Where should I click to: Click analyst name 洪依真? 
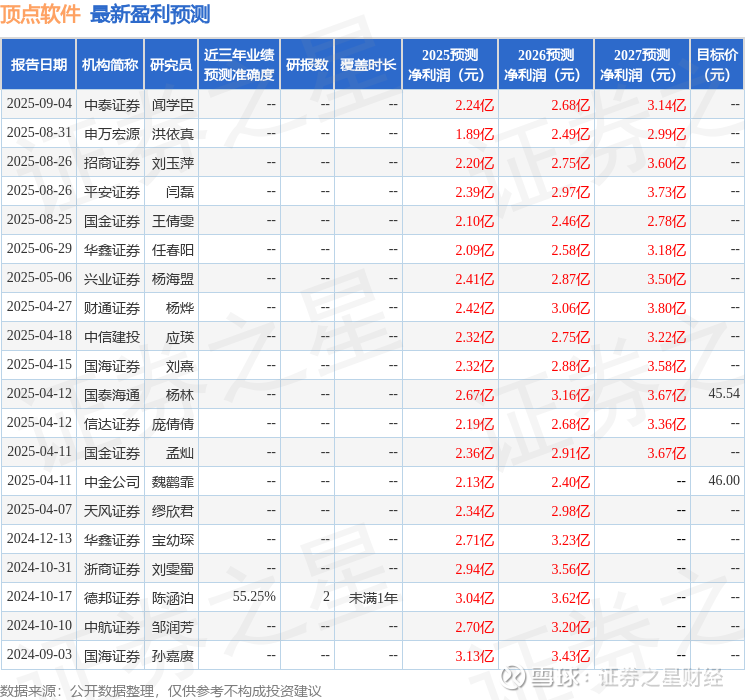173,134
